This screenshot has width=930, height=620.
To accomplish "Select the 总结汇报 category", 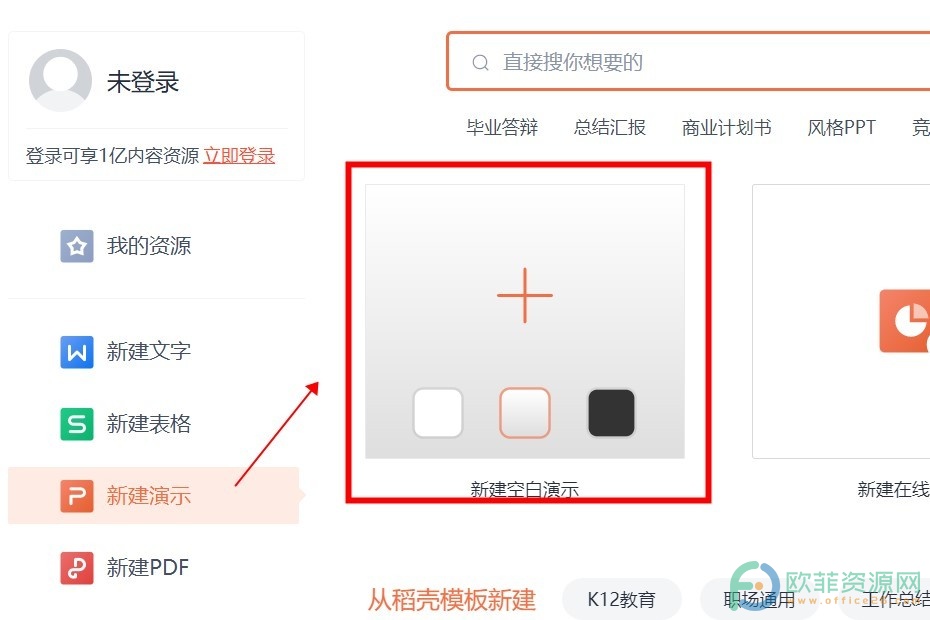I will 610,127.
